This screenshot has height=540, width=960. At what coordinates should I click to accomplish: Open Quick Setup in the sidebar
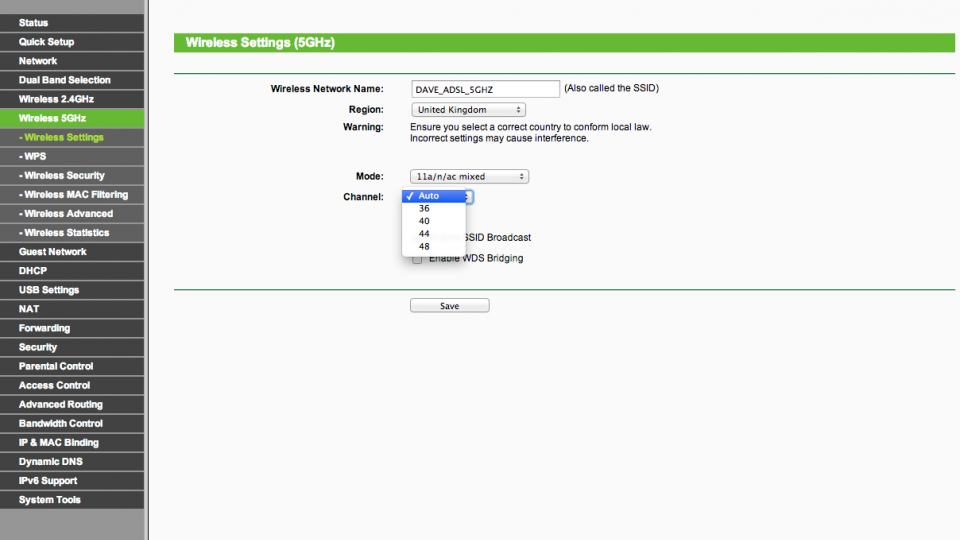(72, 42)
